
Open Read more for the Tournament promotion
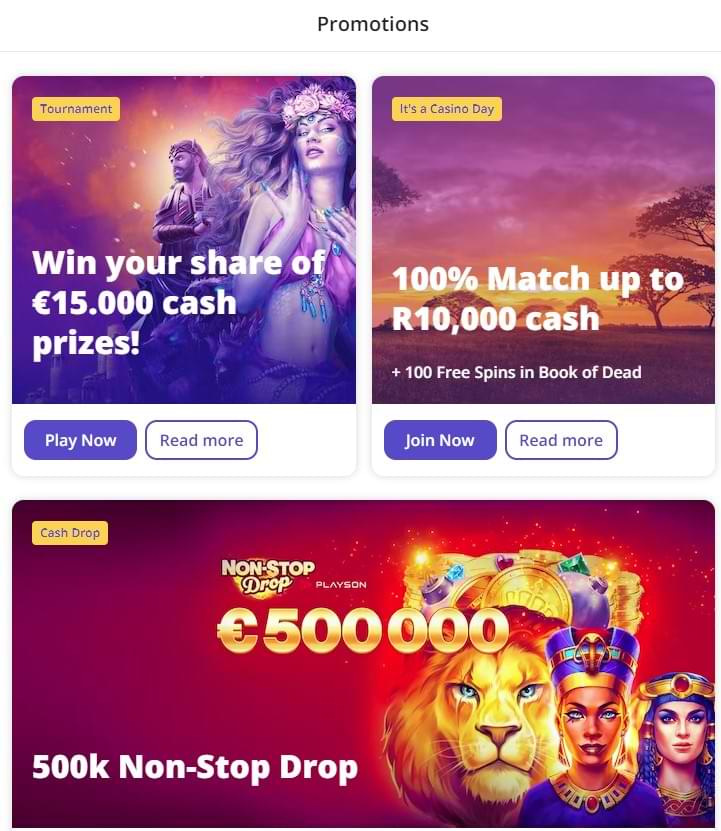[201, 440]
